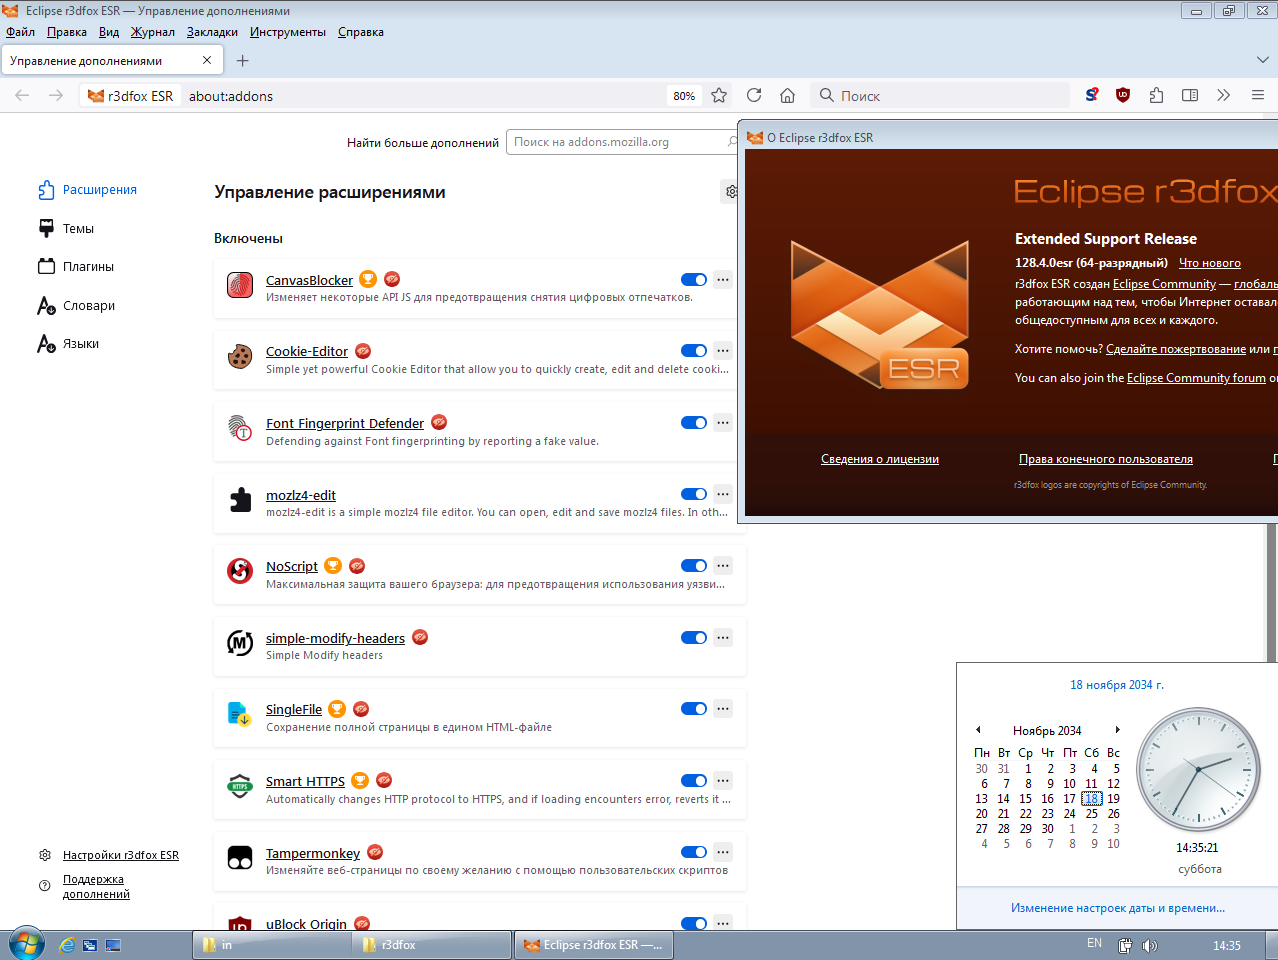This screenshot has height=960, width=1278.
Task: Go to next month in the calendar
Action: pyautogui.click(x=1117, y=730)
